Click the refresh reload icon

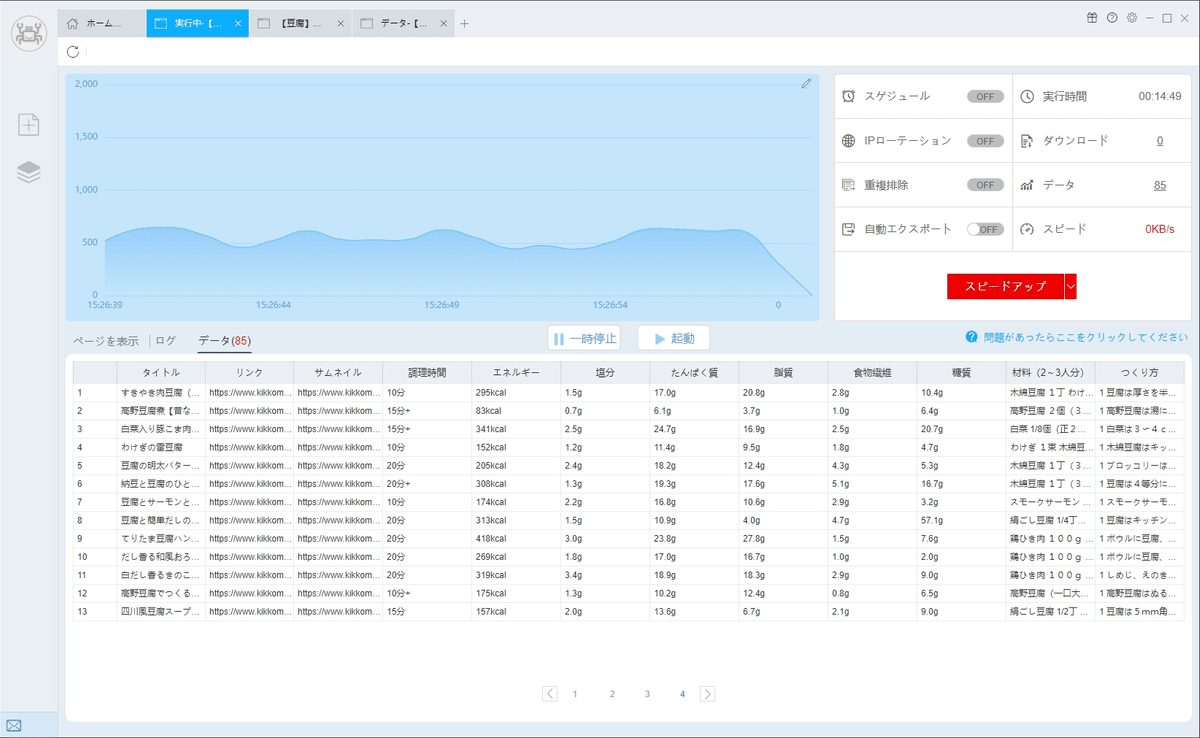(x=73, y=52)
